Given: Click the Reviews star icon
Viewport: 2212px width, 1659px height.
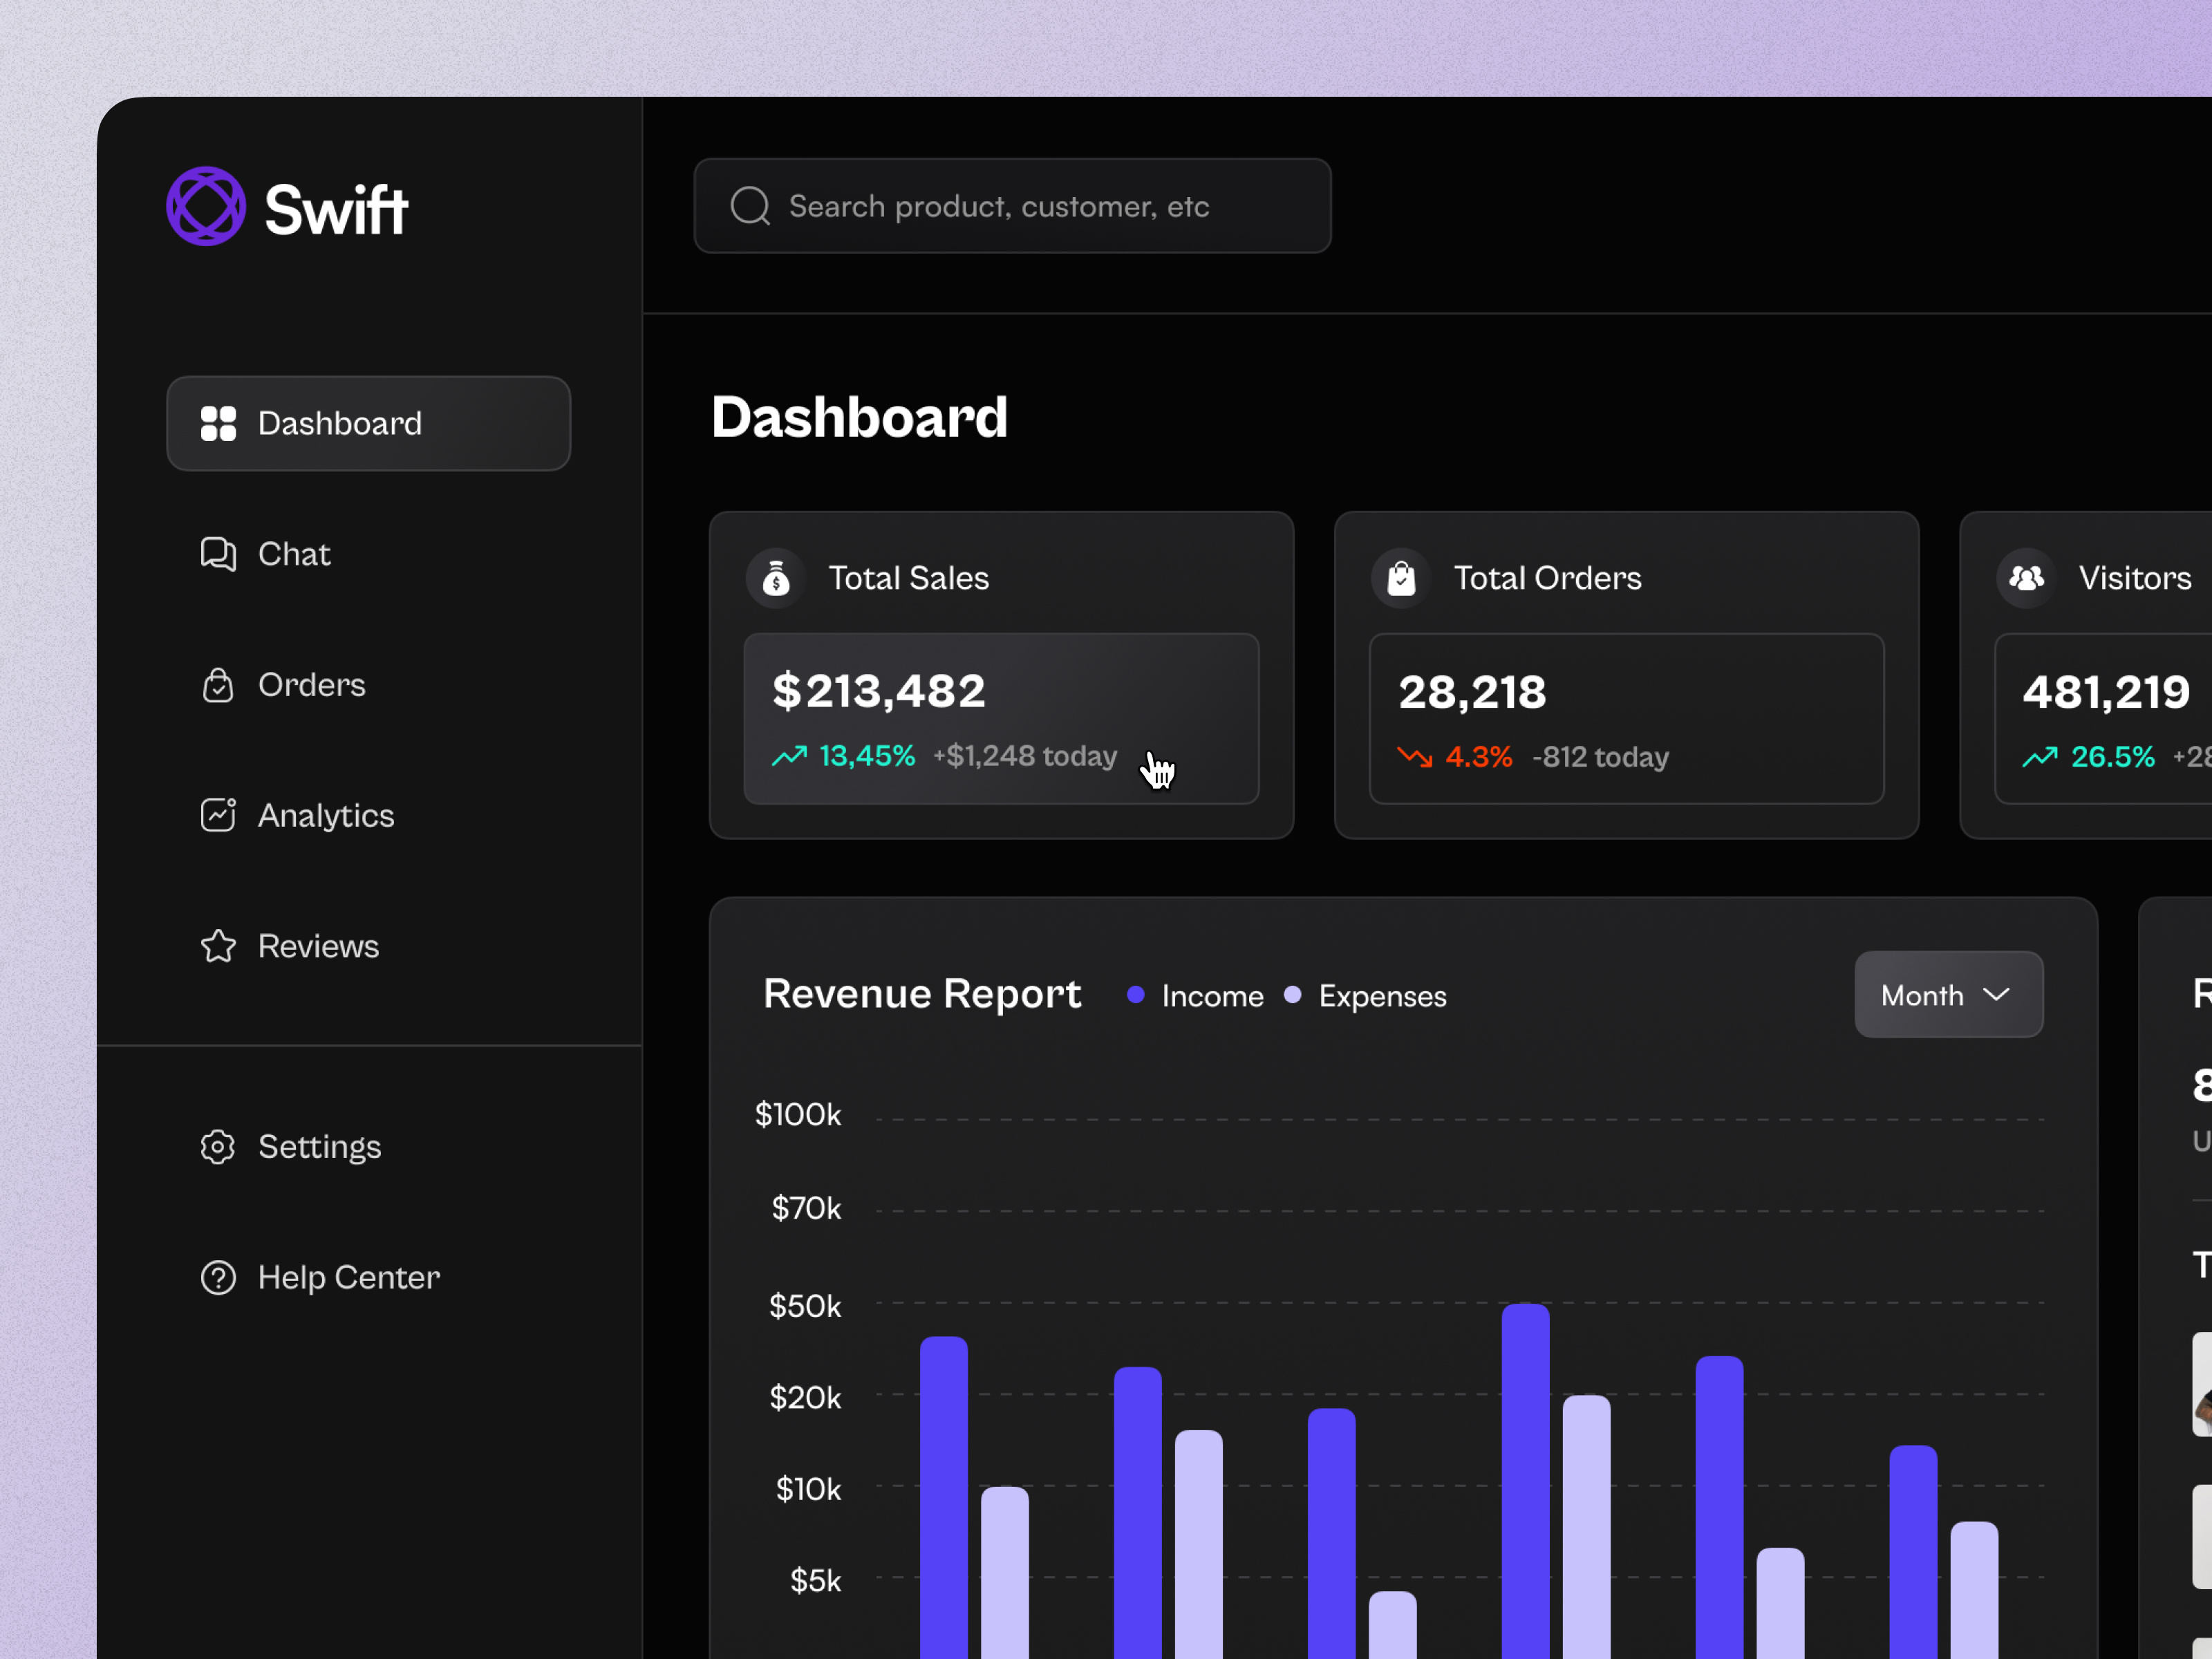Looking at the screenshot, I should [218, 946].
